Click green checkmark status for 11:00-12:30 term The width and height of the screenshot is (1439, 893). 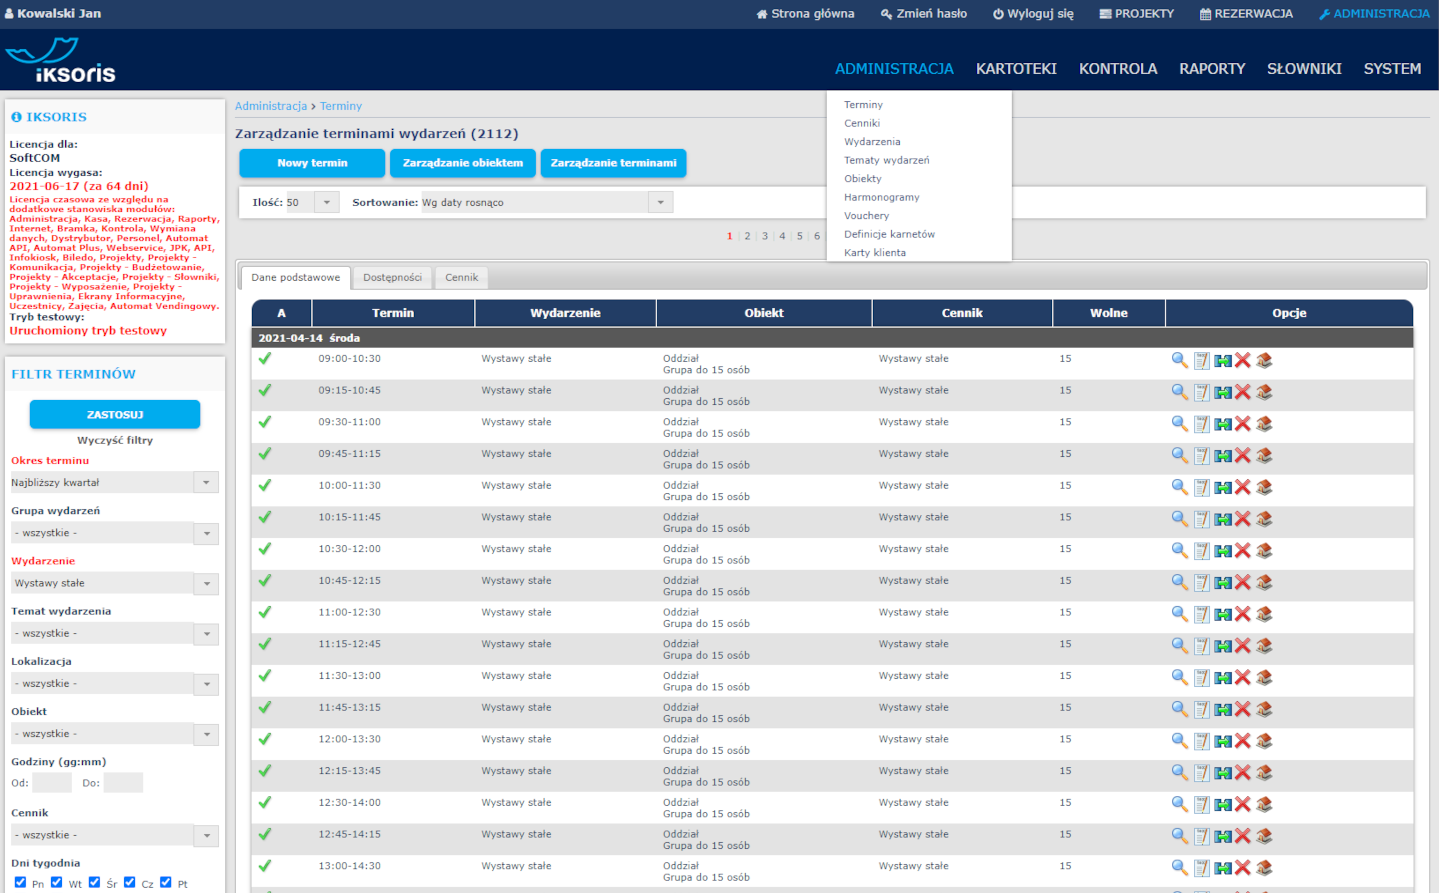click(265, 612)
